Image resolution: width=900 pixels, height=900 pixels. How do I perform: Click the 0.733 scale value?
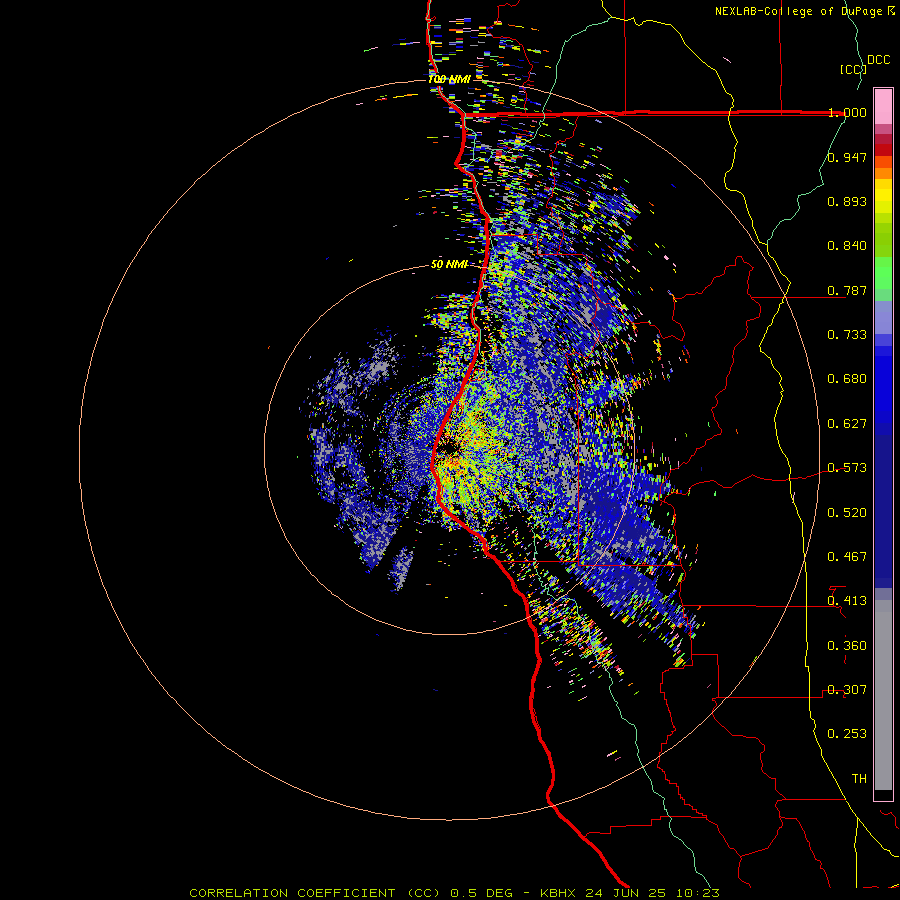coord(847,335)
